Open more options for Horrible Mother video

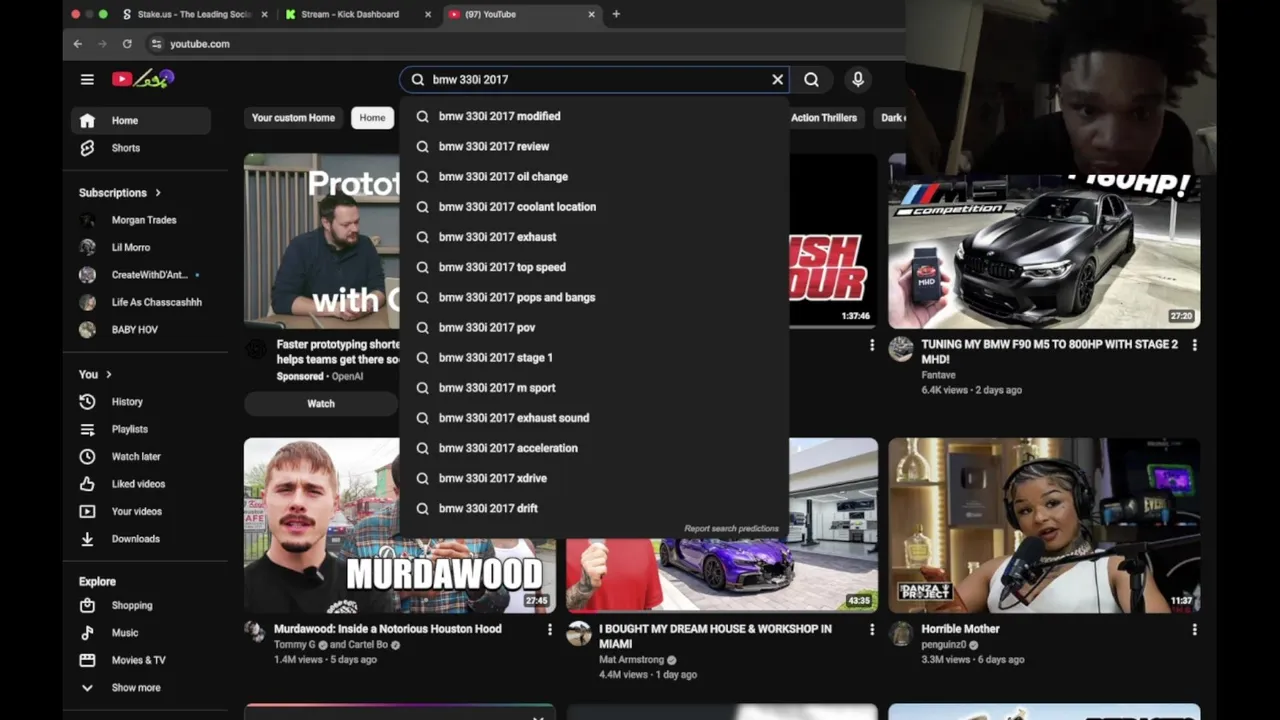(x=1194, y=629)
